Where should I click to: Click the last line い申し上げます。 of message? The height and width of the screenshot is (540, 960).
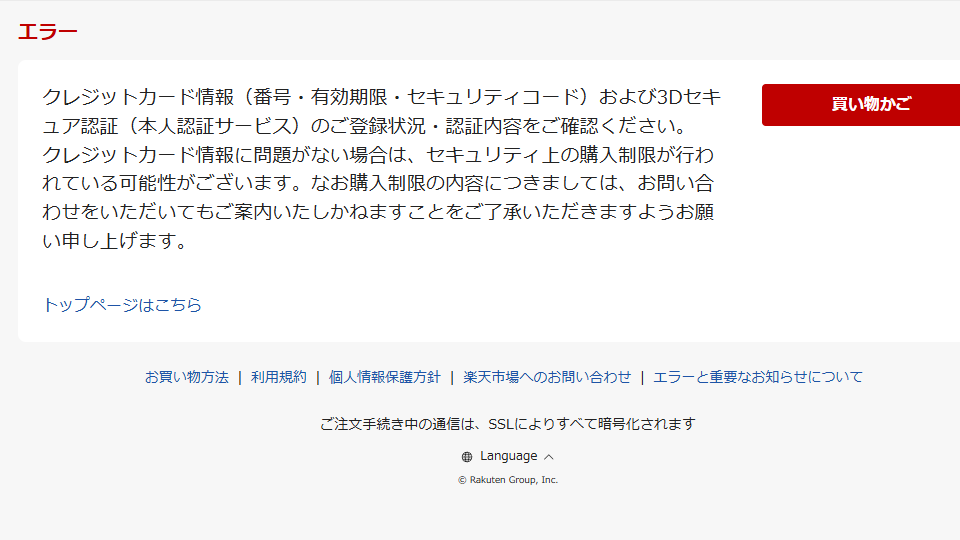click(115, 241)
